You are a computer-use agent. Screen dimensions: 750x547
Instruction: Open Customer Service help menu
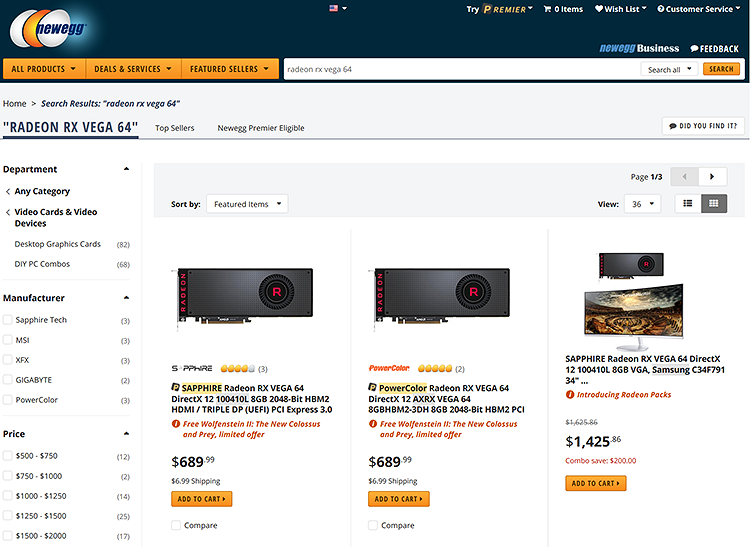pos(698,9)
